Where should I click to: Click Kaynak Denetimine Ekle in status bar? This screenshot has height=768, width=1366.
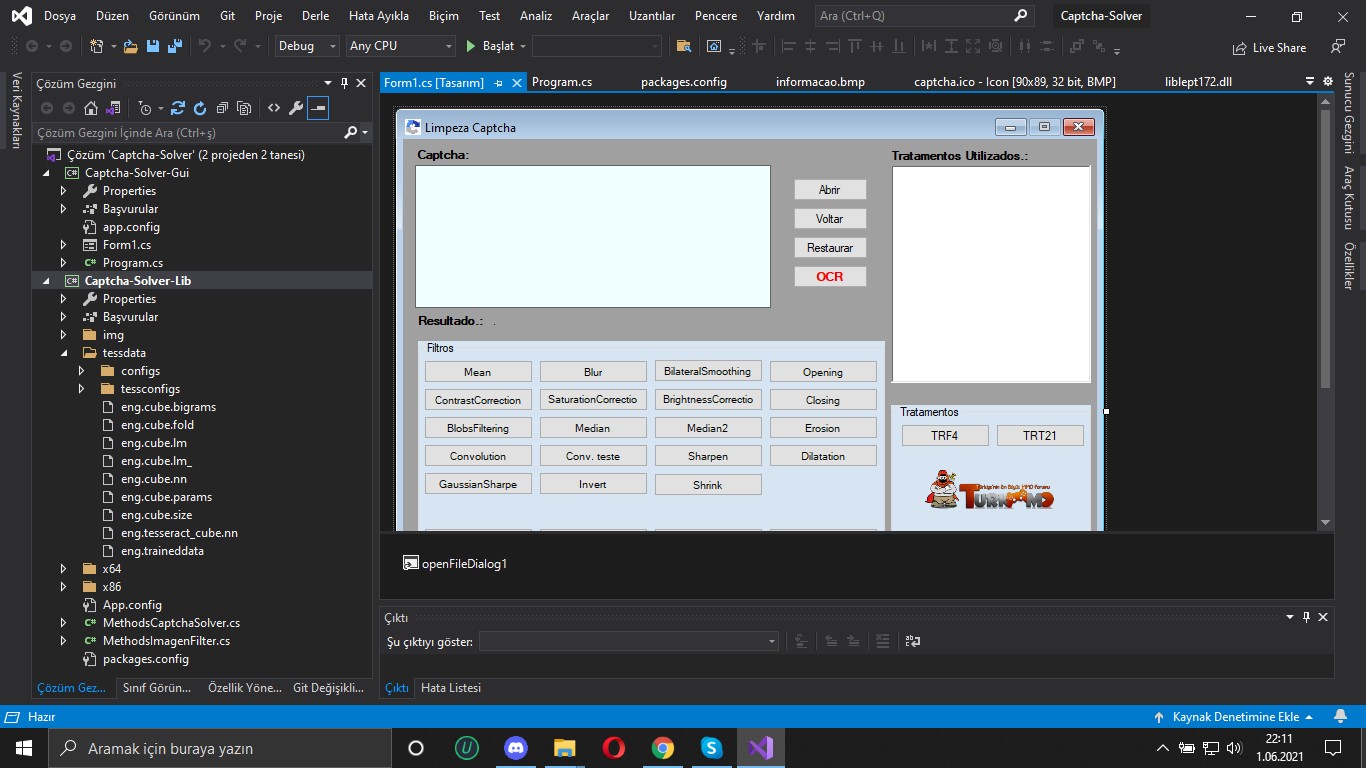pos(1233,717)
